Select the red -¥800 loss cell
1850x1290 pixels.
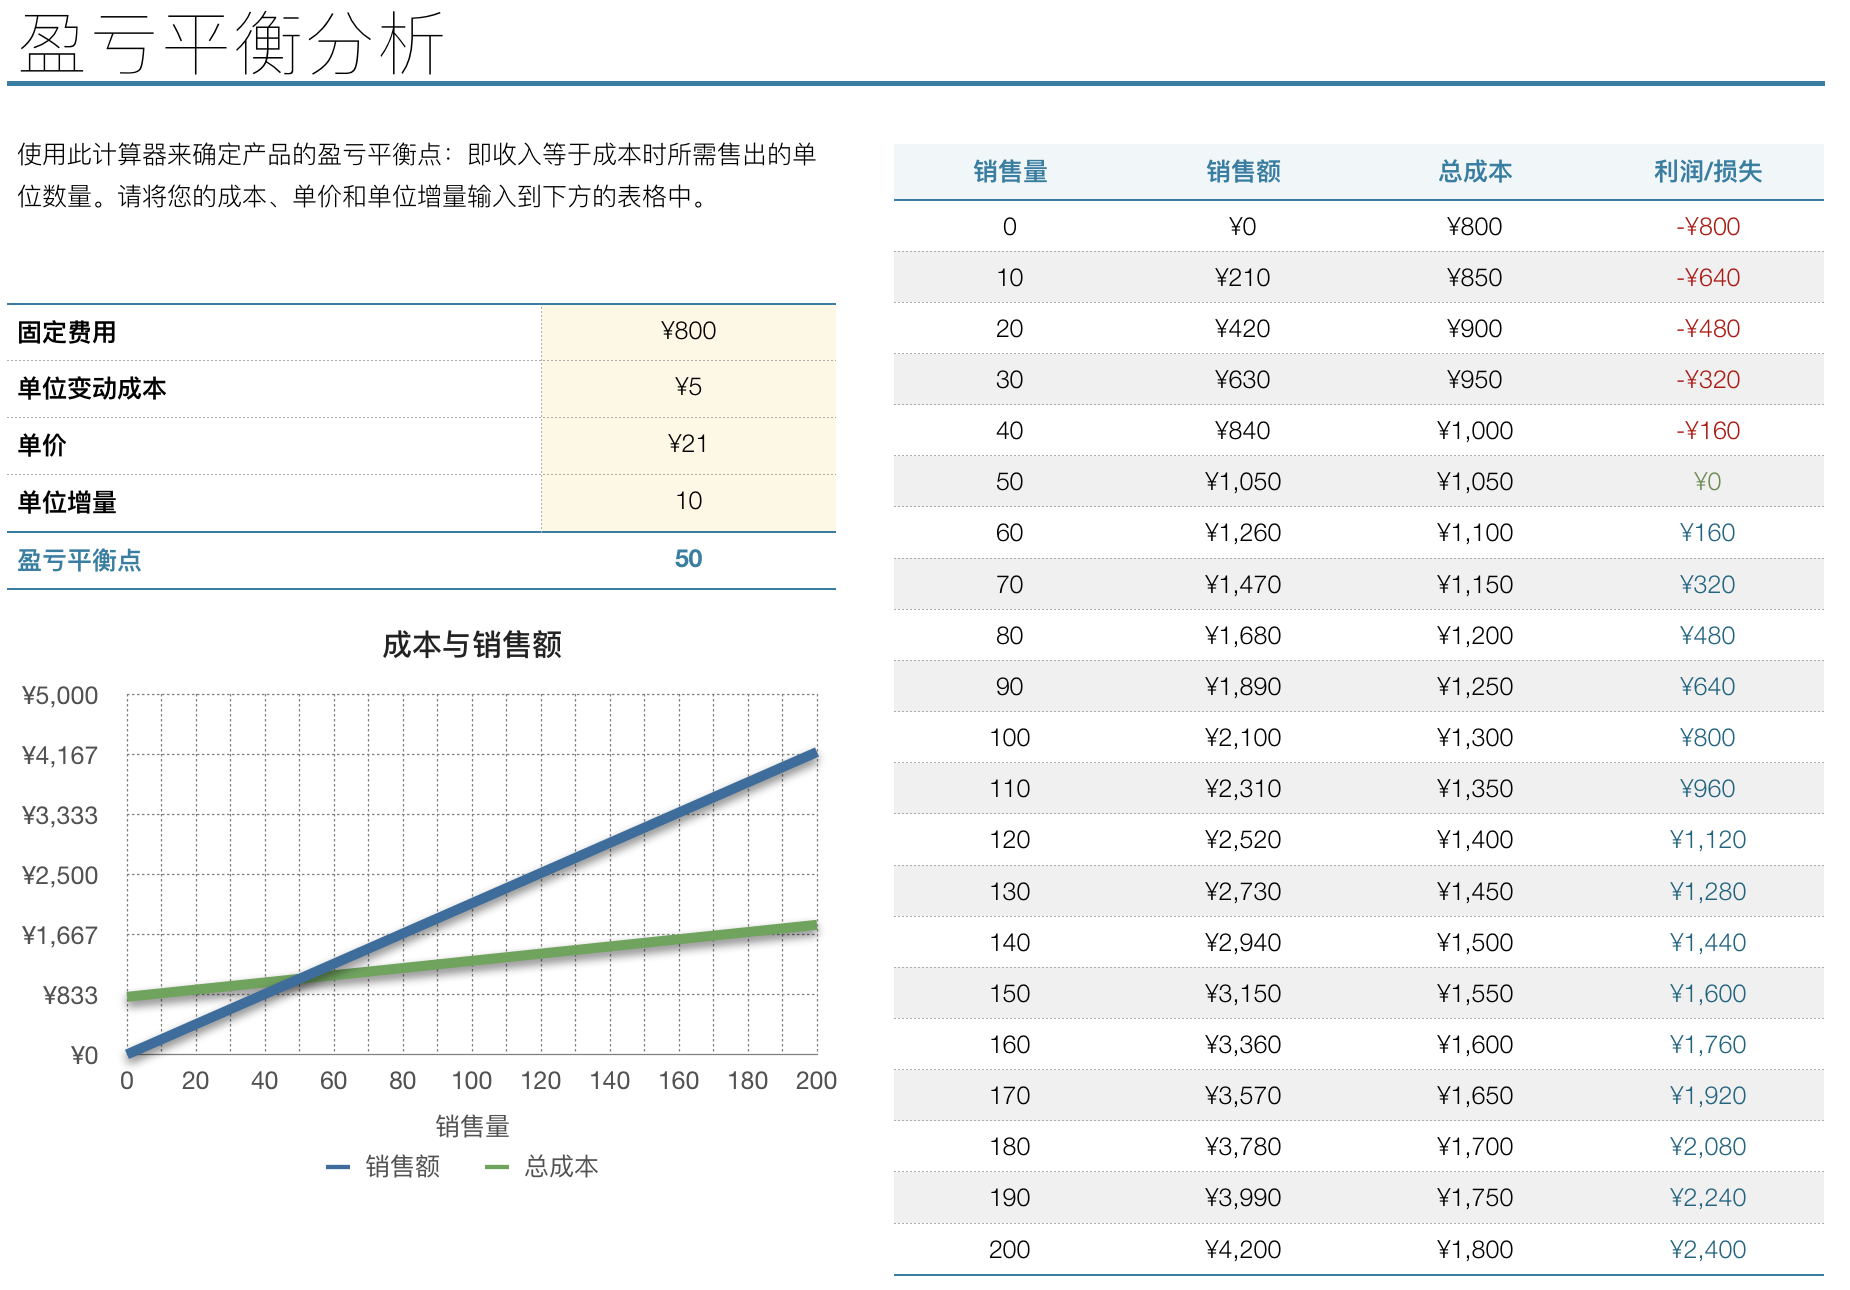pyautogui.click(x=1708, y=227)
